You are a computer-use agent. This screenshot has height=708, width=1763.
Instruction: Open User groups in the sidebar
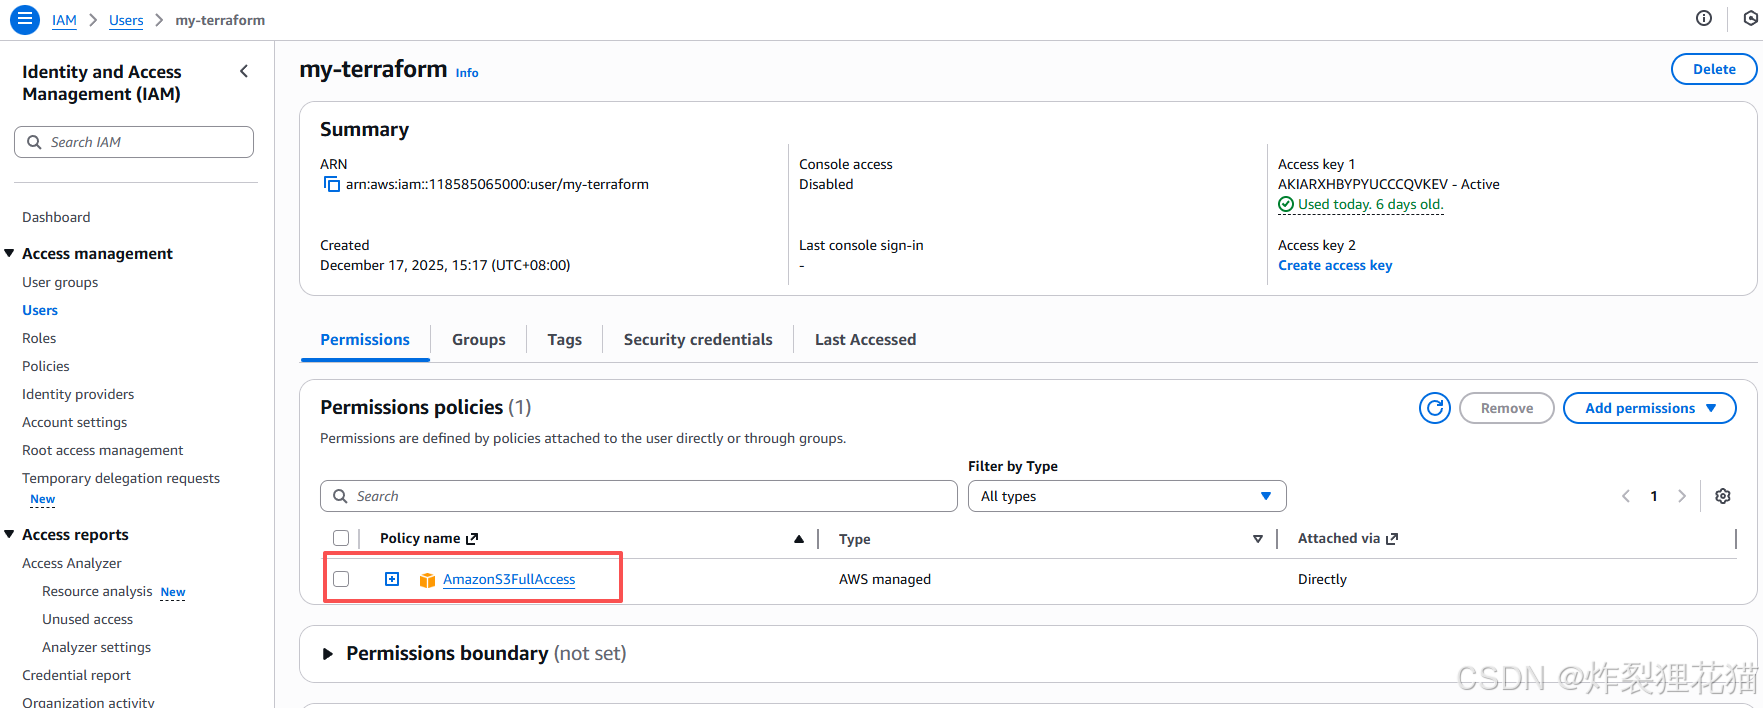[x=60, y=282]
